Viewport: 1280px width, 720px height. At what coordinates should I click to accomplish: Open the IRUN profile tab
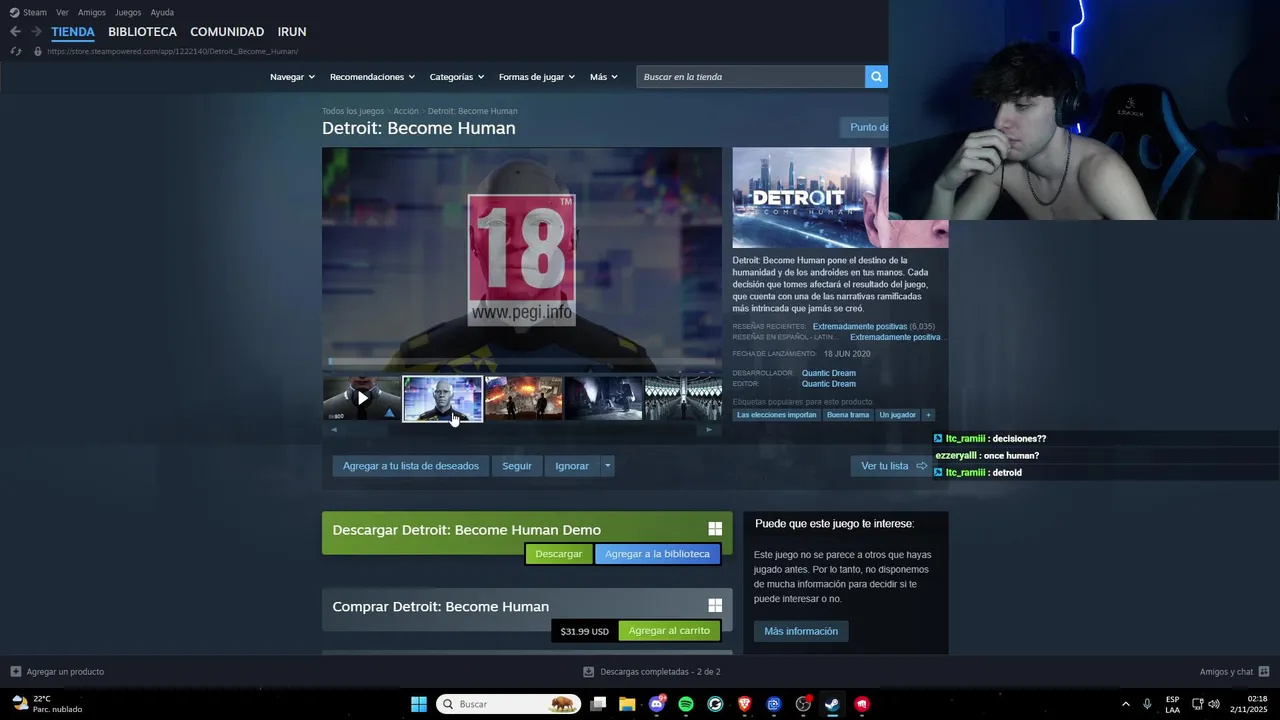coord(292,32)
